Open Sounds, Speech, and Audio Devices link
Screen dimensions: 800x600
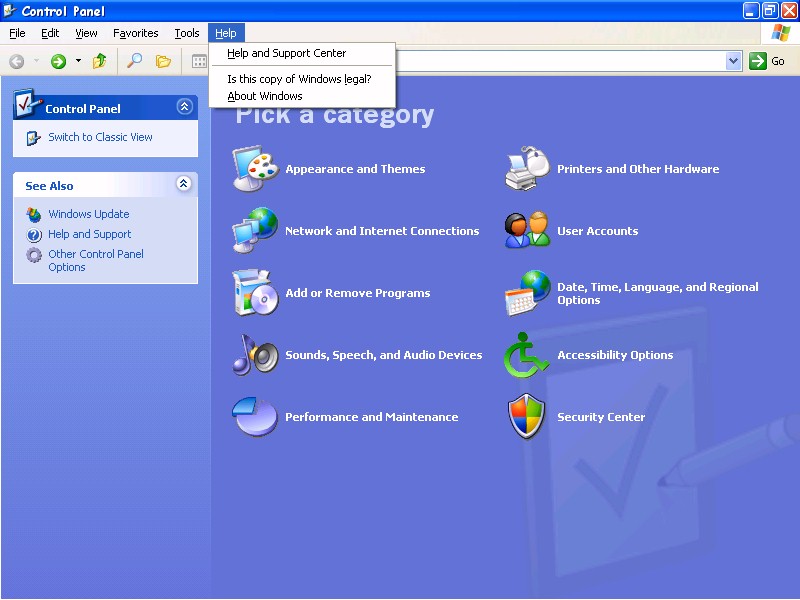[x=384, y=355]
